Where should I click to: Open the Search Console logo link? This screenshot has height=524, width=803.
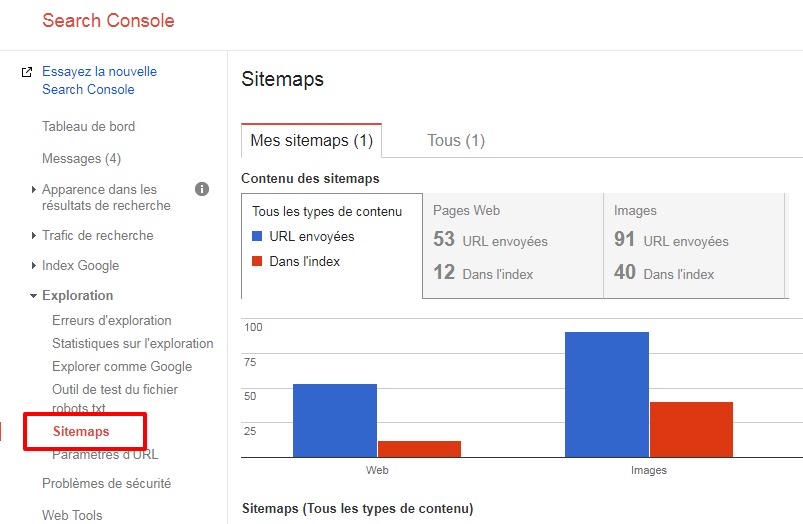pos(108,20)
